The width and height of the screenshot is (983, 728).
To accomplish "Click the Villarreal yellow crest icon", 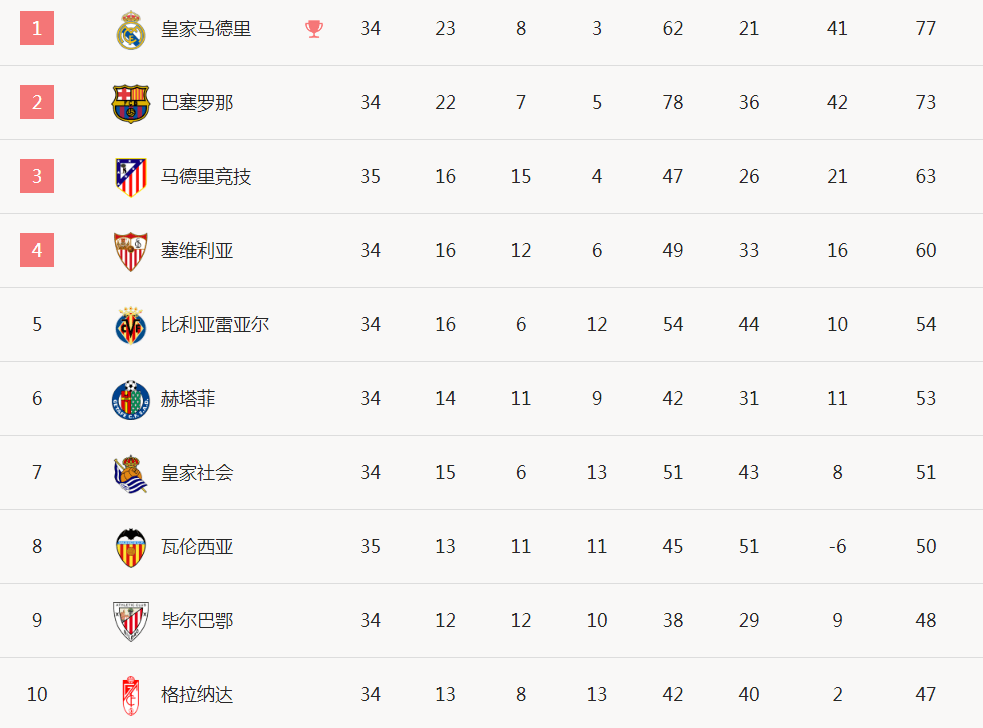I will tap(131, 325).
